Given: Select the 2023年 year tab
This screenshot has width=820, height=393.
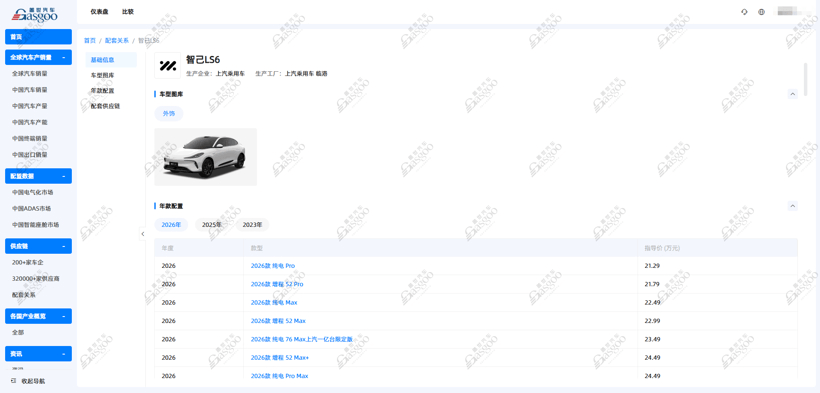Looking at the screenshot, I should click(x=253, y=224).
